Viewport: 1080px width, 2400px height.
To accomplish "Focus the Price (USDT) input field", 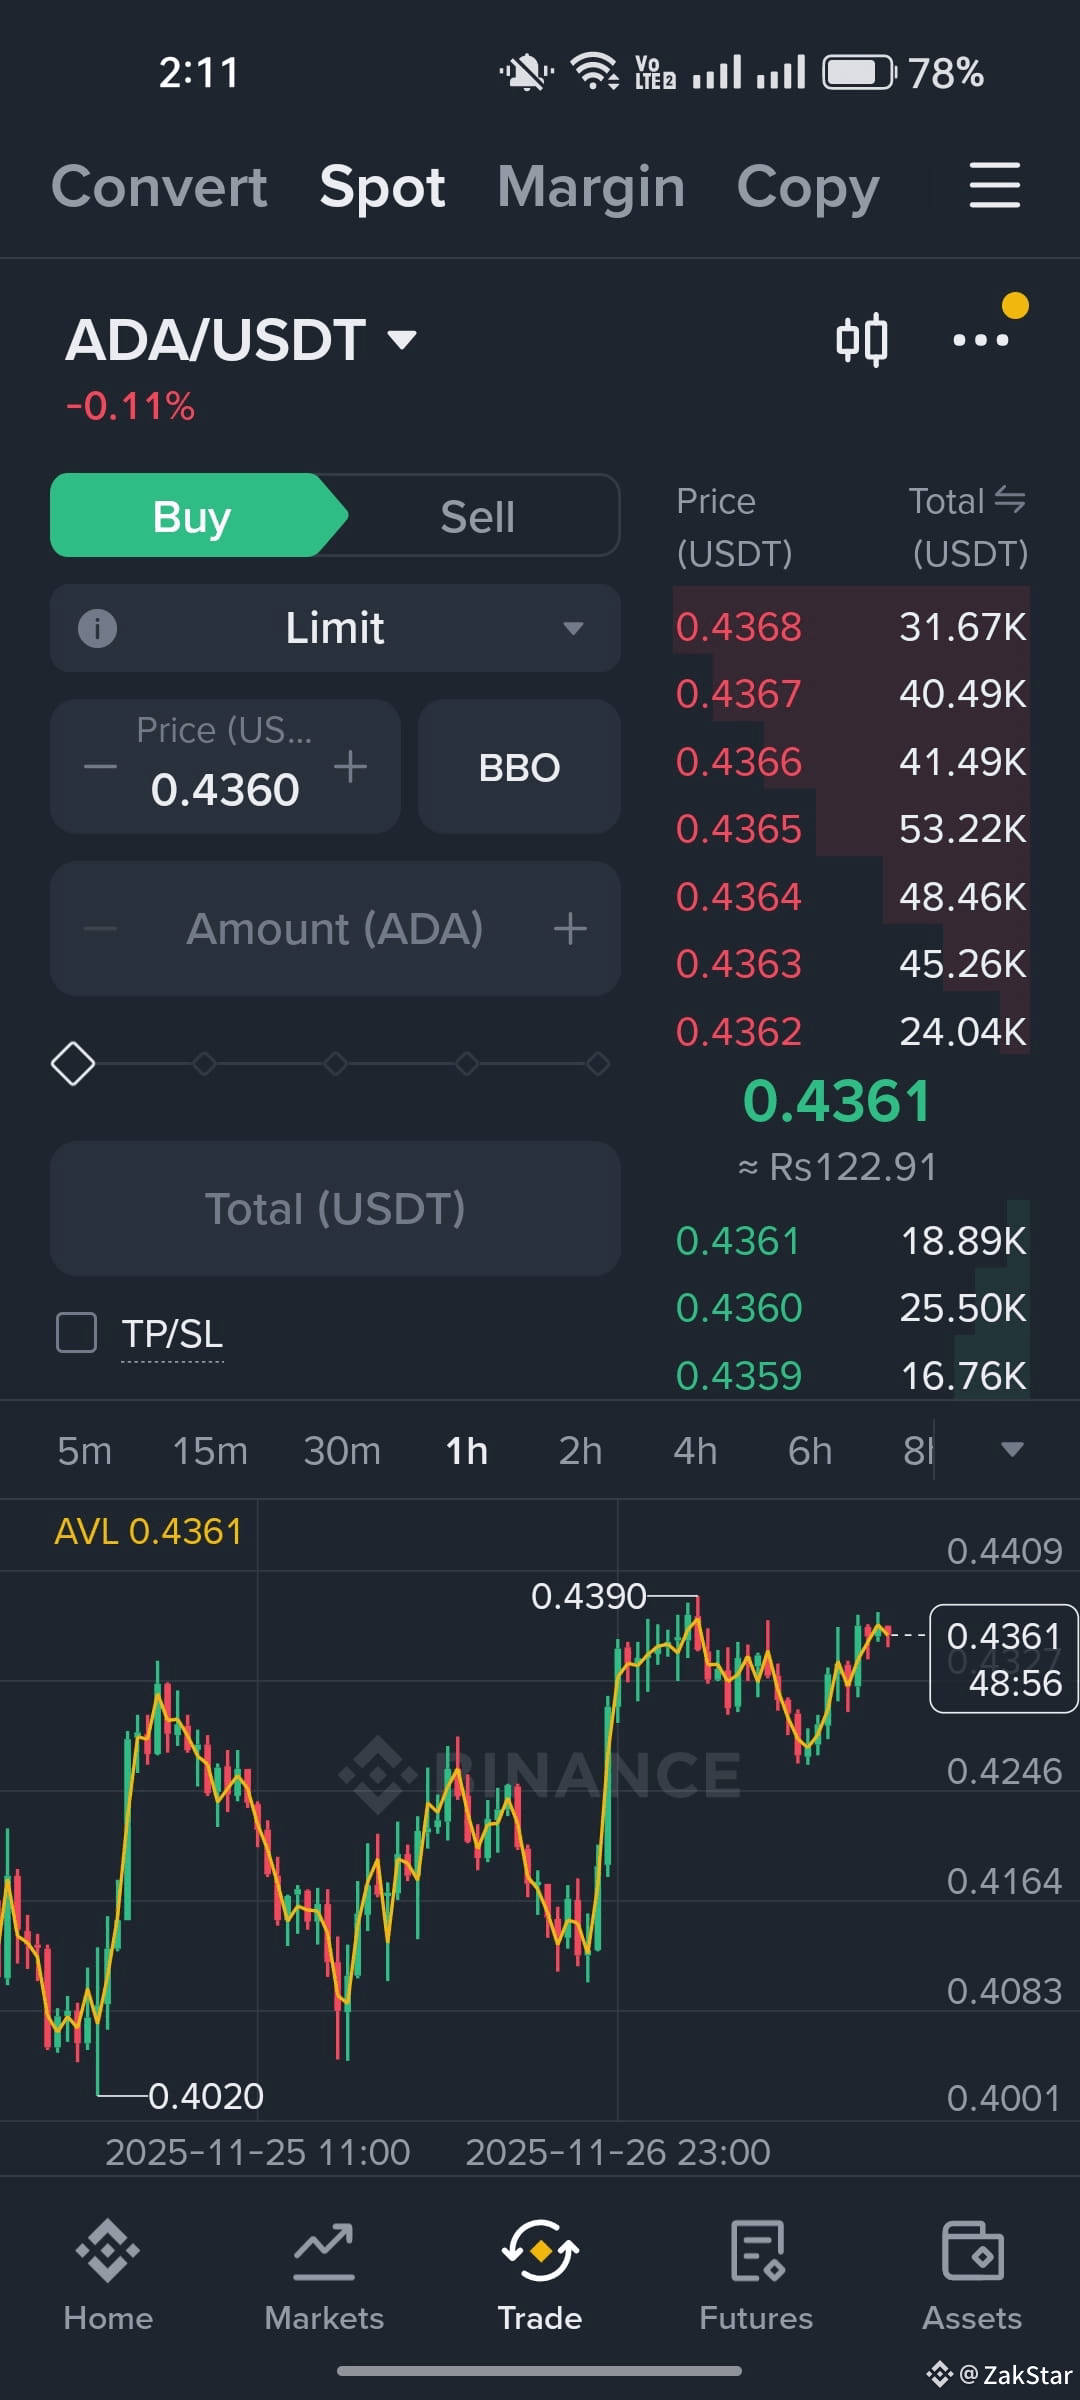I will 225,767.
